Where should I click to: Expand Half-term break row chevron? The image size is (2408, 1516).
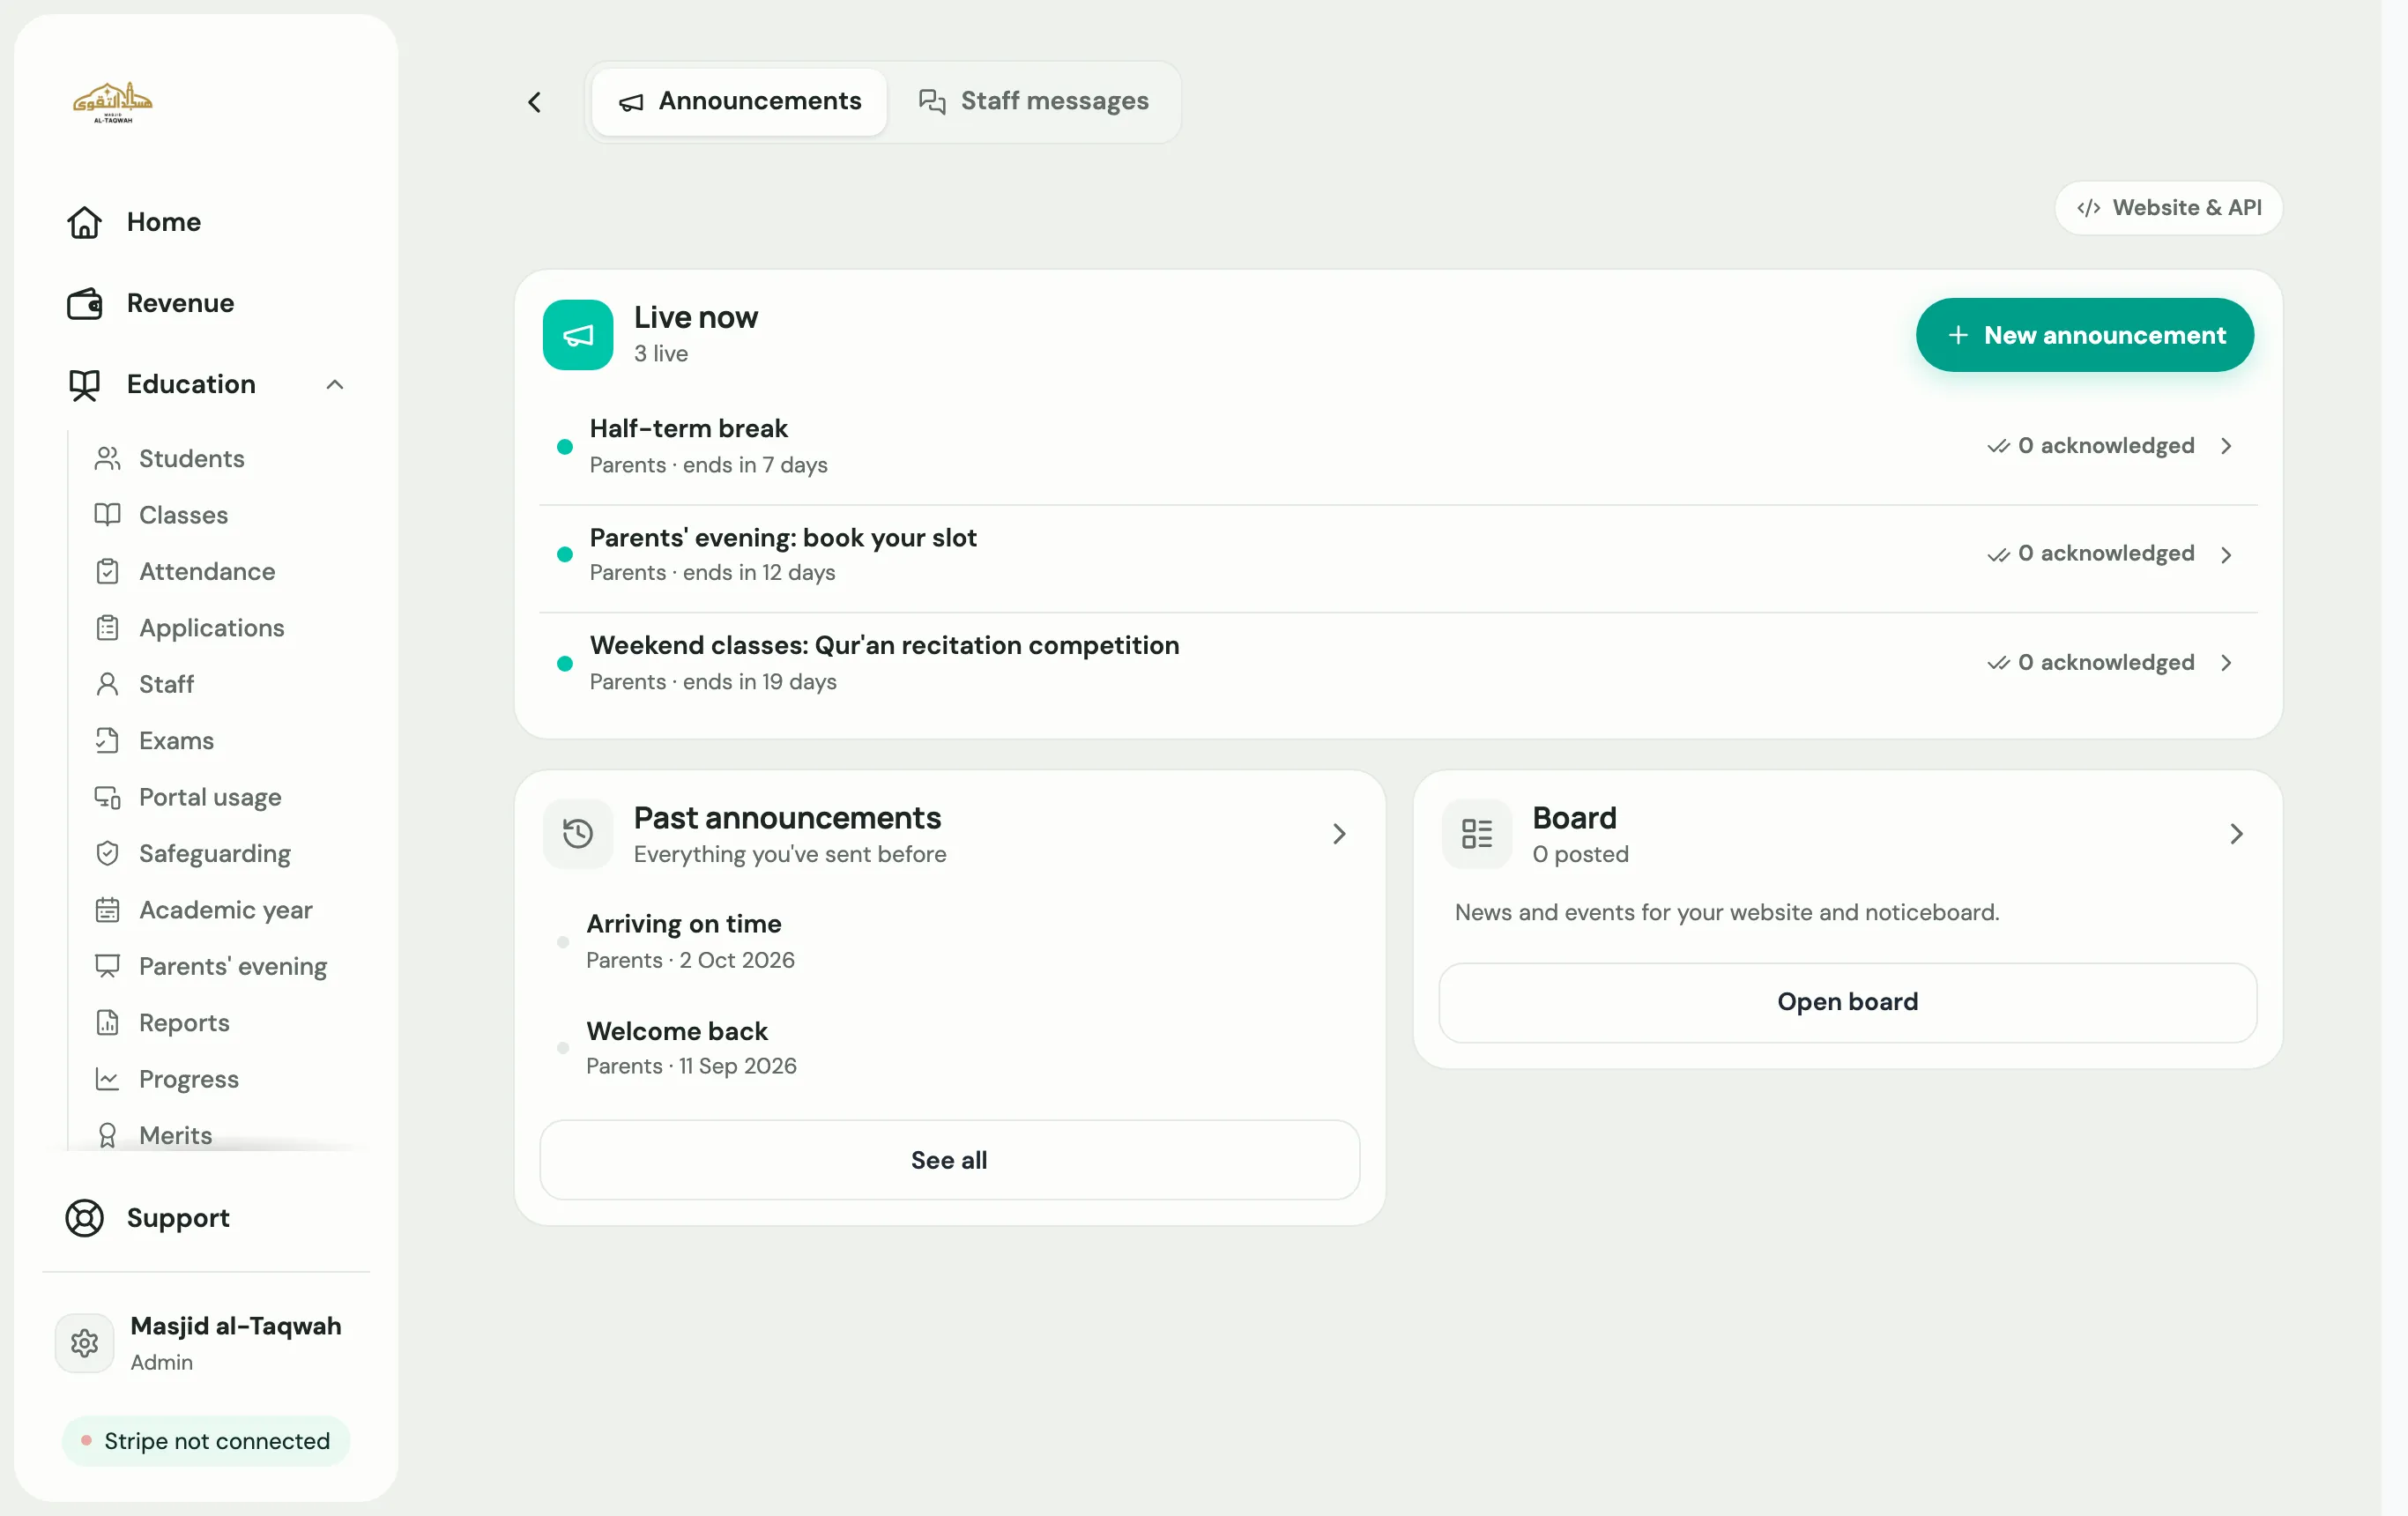pos(2226,446)
